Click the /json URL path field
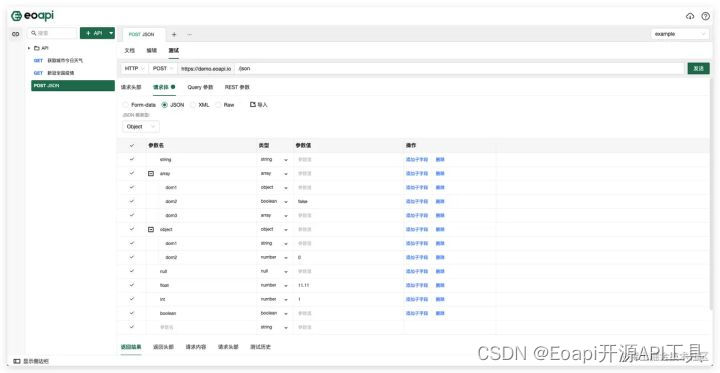Screen dimensions: 720x373 pyautogui.click(x=459, y=68)
